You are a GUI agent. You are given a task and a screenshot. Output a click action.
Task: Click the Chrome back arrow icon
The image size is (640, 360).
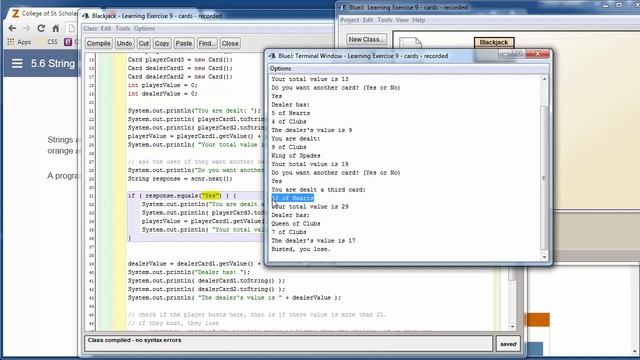pos(12,28)
